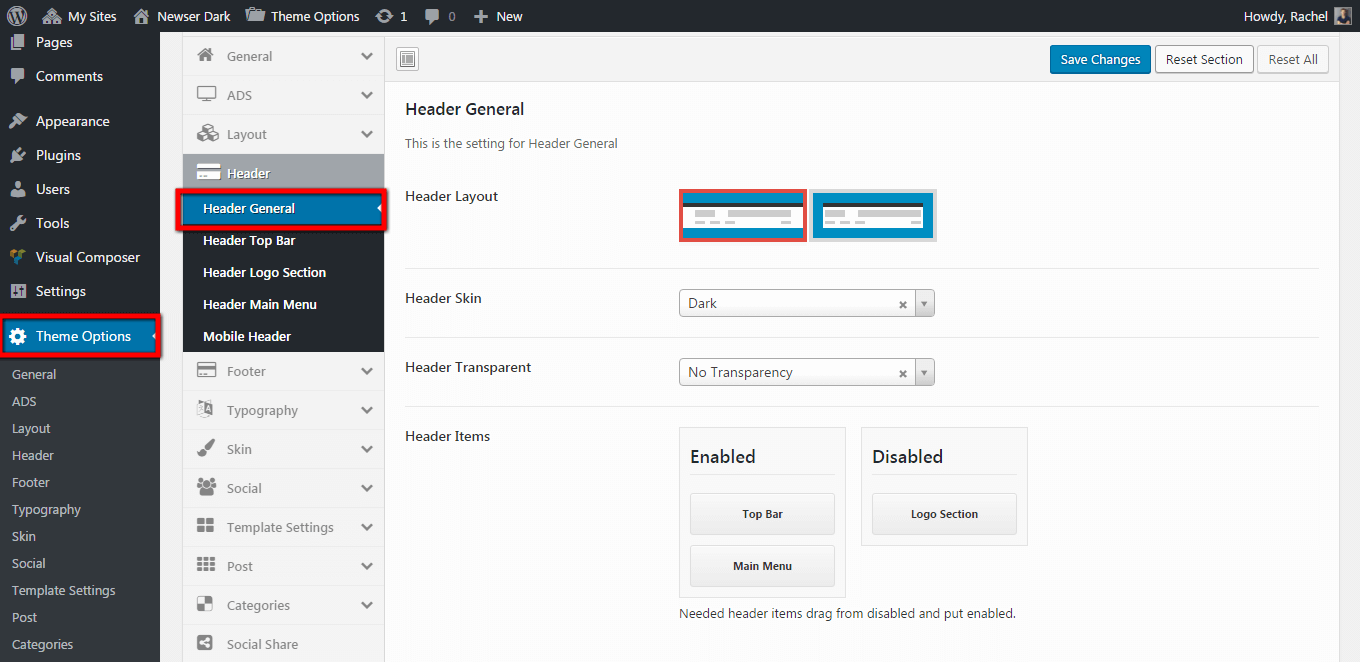Open Visual Composer in sidebar
The height and width of the screenshot is (662, 1360).
pyautogui.click(x=87, y=257)
